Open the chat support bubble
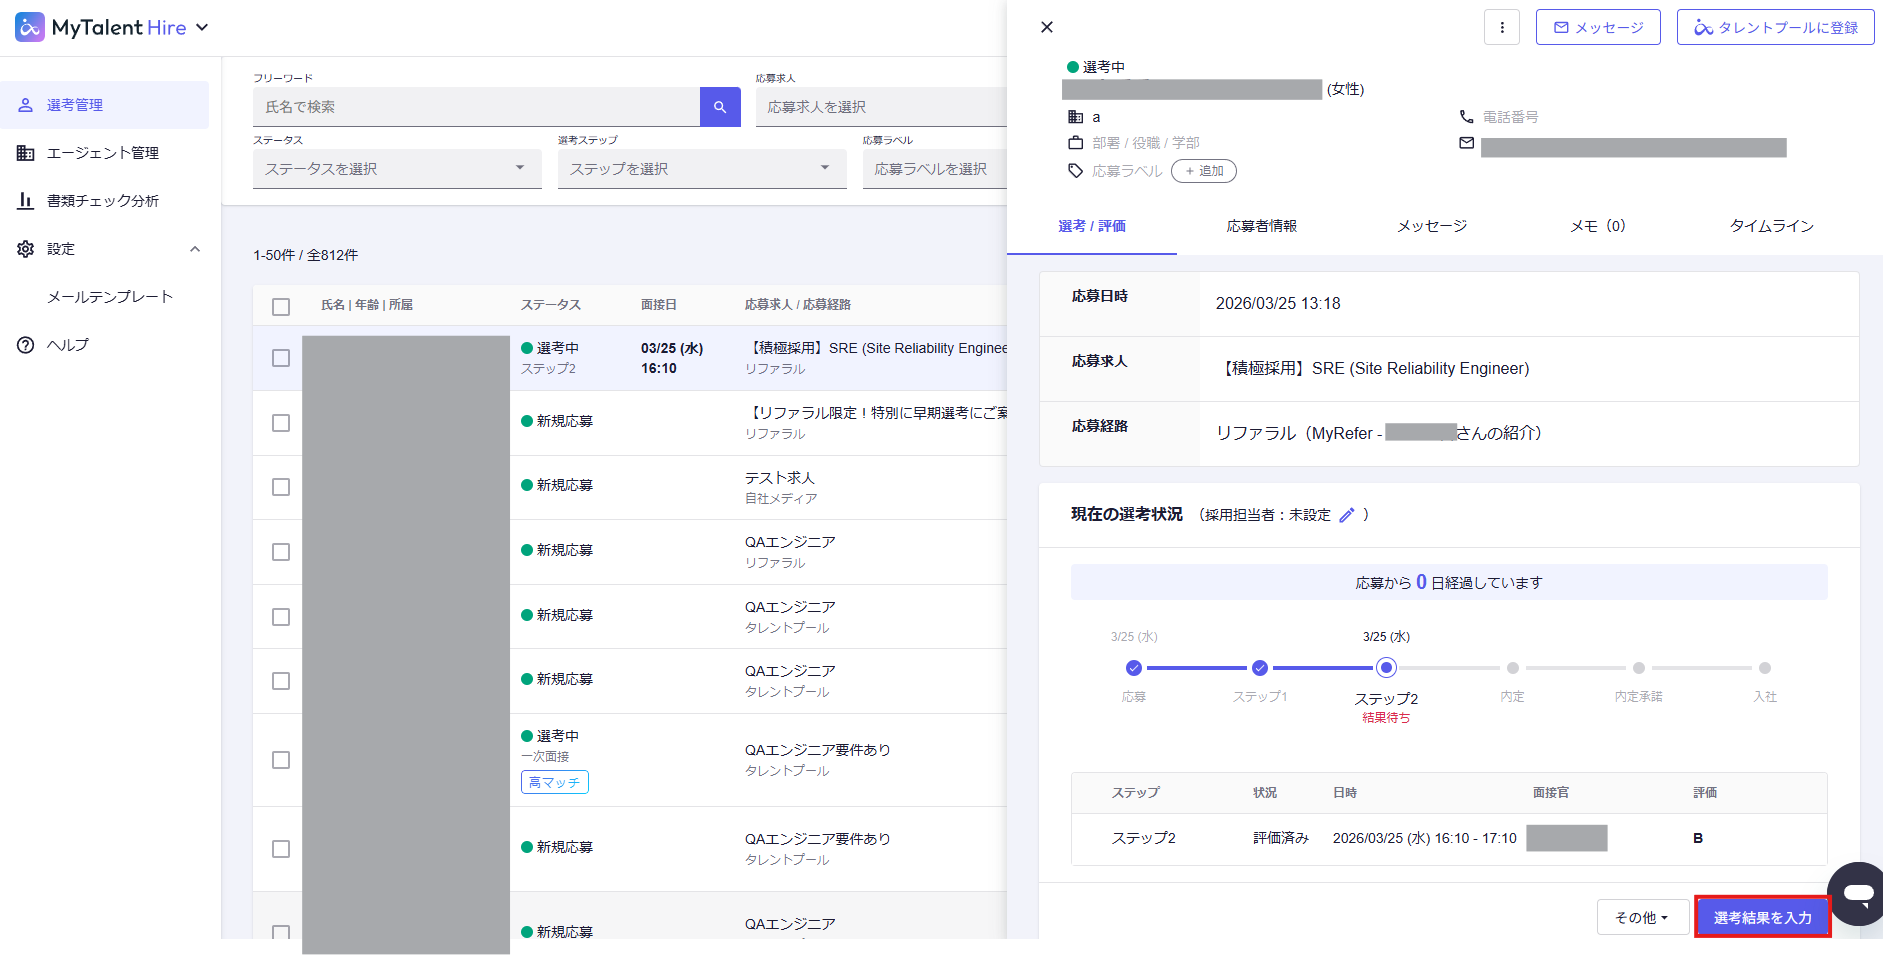The width and height of the screenshot is (1883, 955). point(1857,893)
